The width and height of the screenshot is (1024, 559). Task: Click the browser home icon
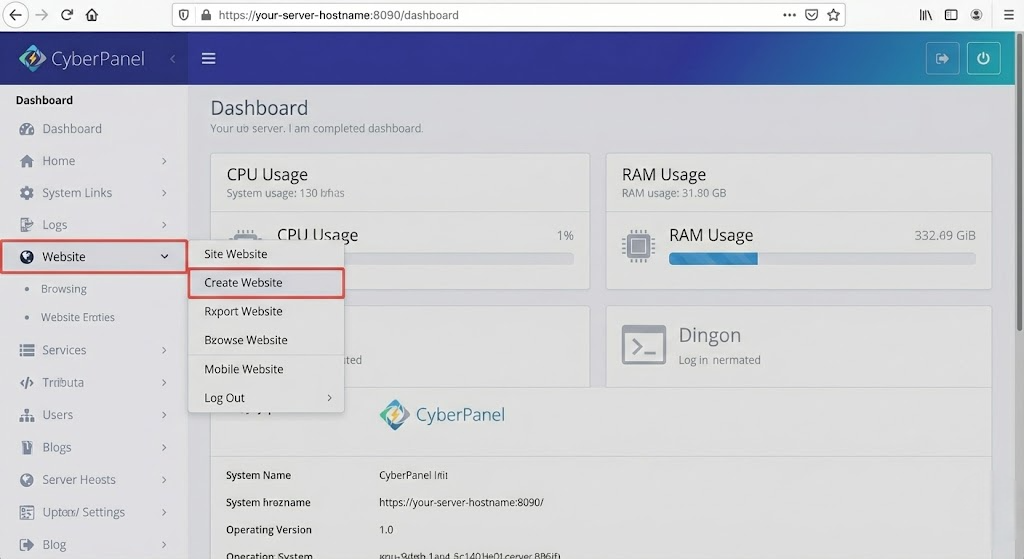[x=92, y=15]
